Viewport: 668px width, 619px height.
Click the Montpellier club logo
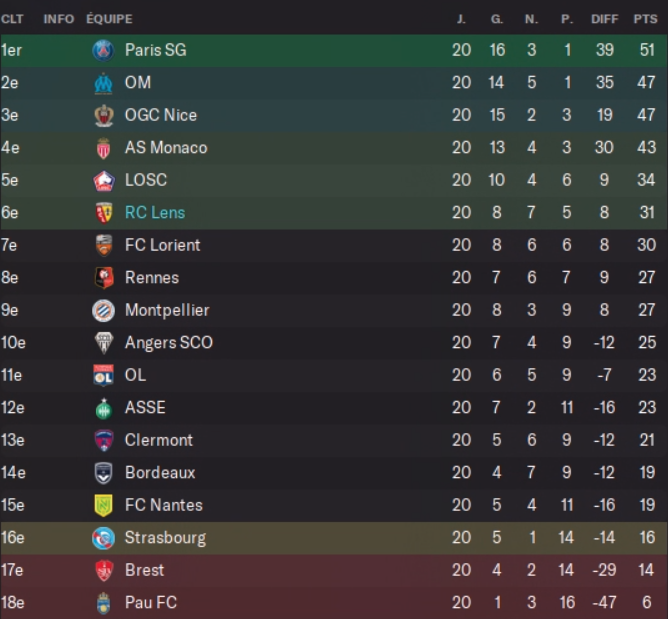[103, 310]
